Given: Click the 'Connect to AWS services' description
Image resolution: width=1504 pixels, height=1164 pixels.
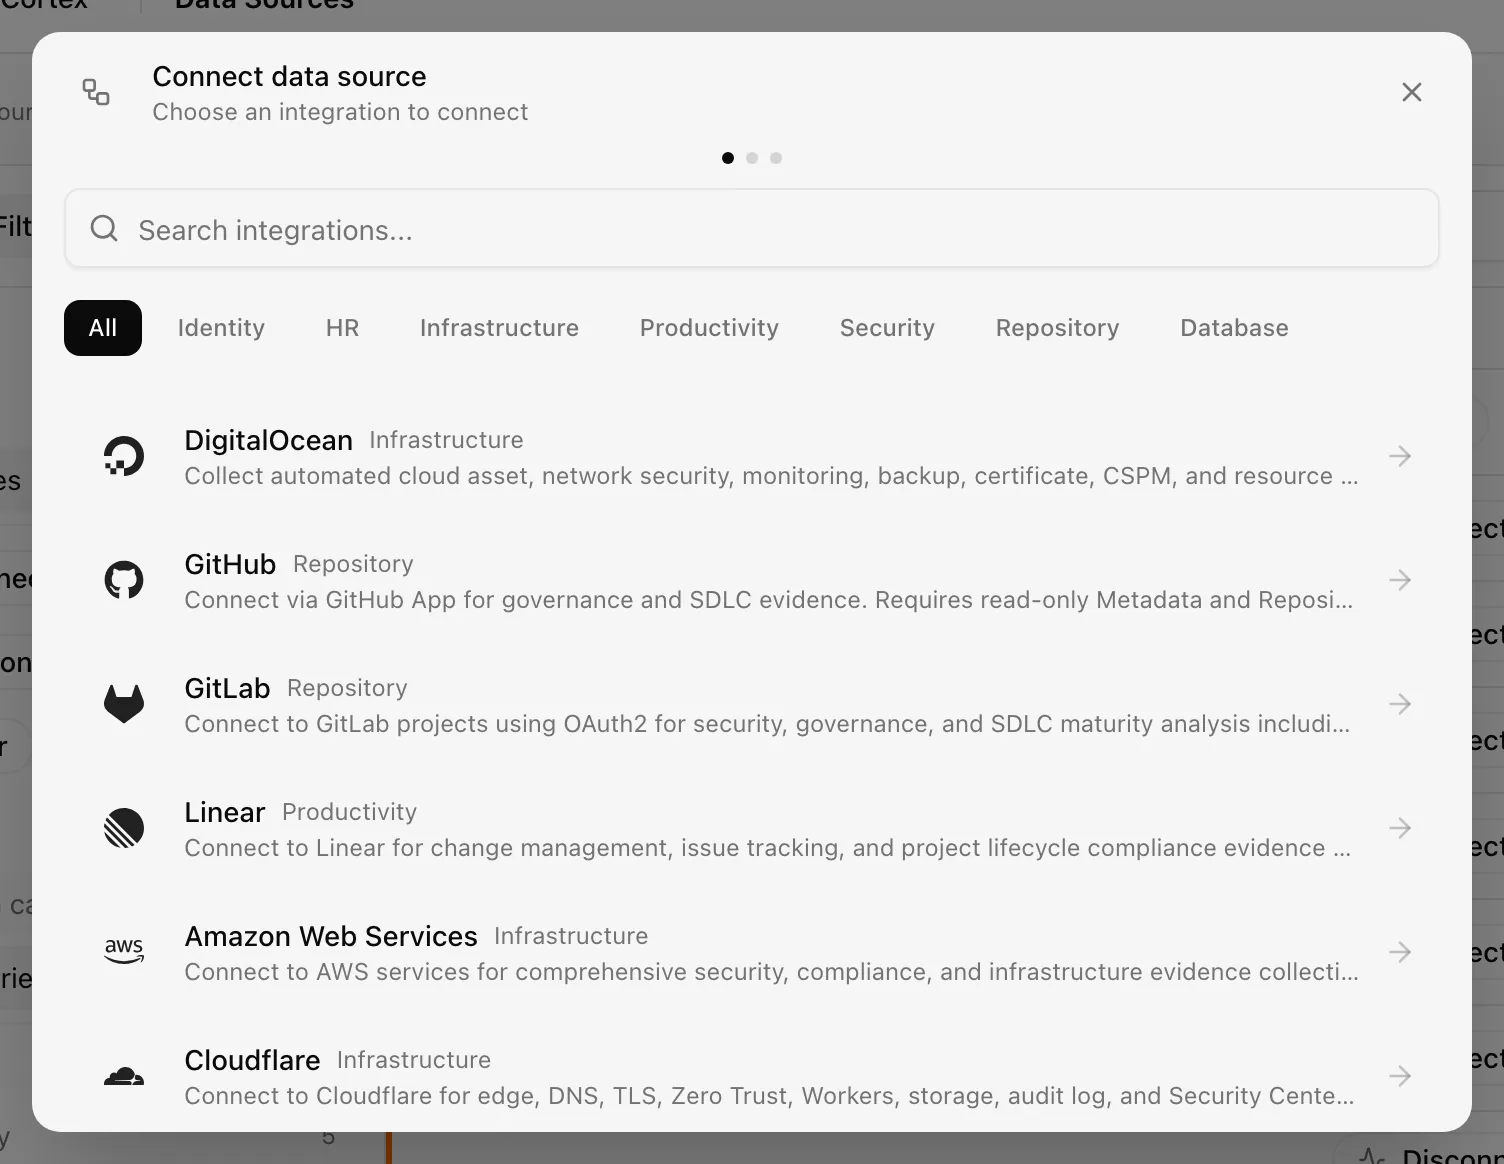Looking at the screenshot, I should click(x=771, y=972).
